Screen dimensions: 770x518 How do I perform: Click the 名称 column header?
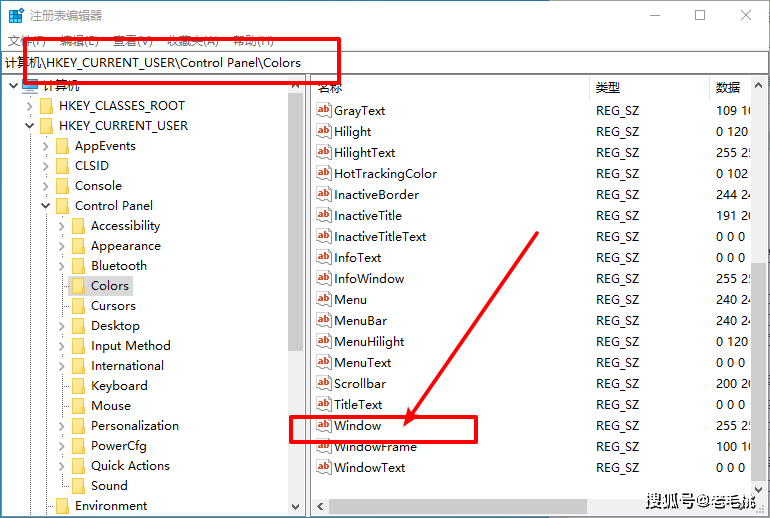(x=330, y=88)
